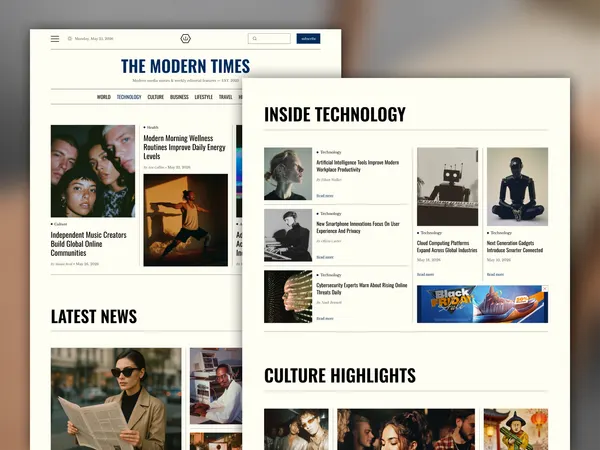The width and height of the screenshot is (600, 450).
Task: Close the Black Friday ad
Action: pos(545,289)
